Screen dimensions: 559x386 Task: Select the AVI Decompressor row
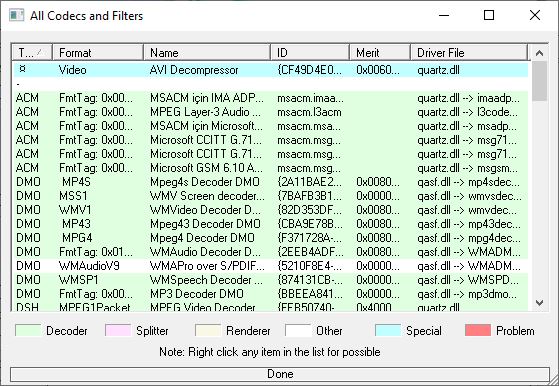coord(271,70)
